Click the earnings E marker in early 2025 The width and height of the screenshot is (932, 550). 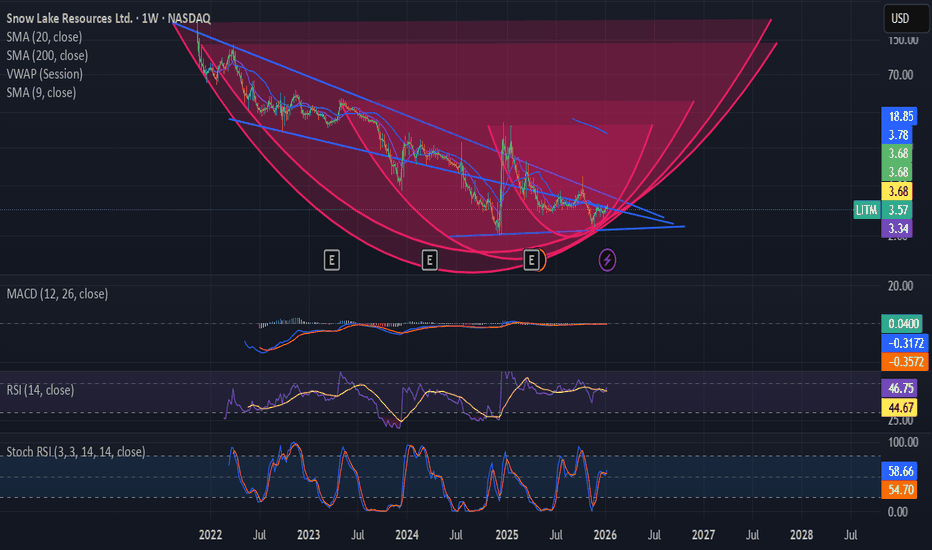point(532,260)
